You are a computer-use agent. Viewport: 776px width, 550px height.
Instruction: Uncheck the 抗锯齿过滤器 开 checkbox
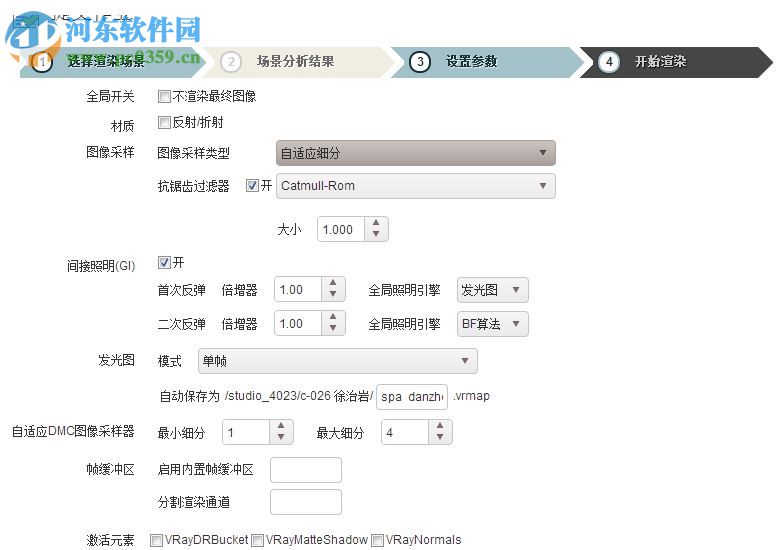click(252, 186)
